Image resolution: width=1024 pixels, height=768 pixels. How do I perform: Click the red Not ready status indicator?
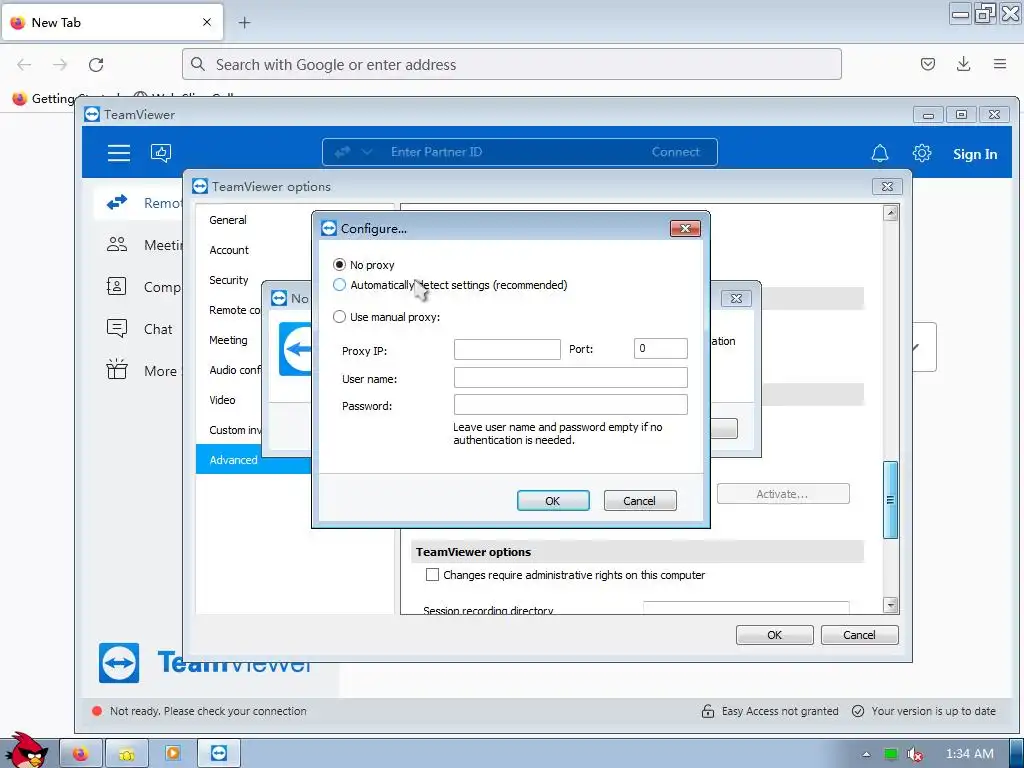[97, 711]
